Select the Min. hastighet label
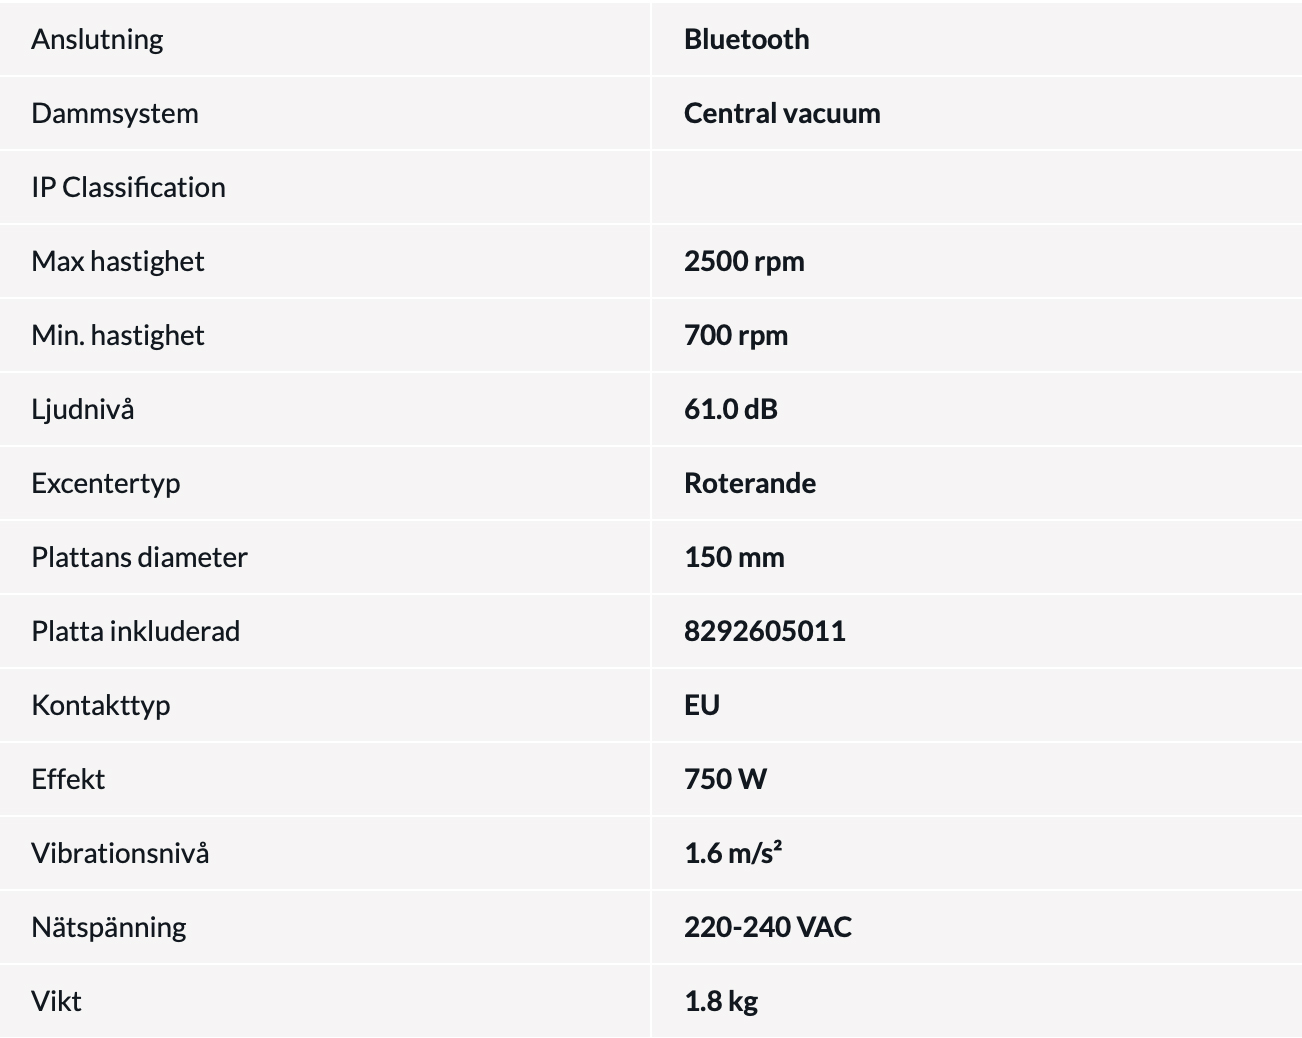The image size is (1302, 1038). tap(118, 335)
